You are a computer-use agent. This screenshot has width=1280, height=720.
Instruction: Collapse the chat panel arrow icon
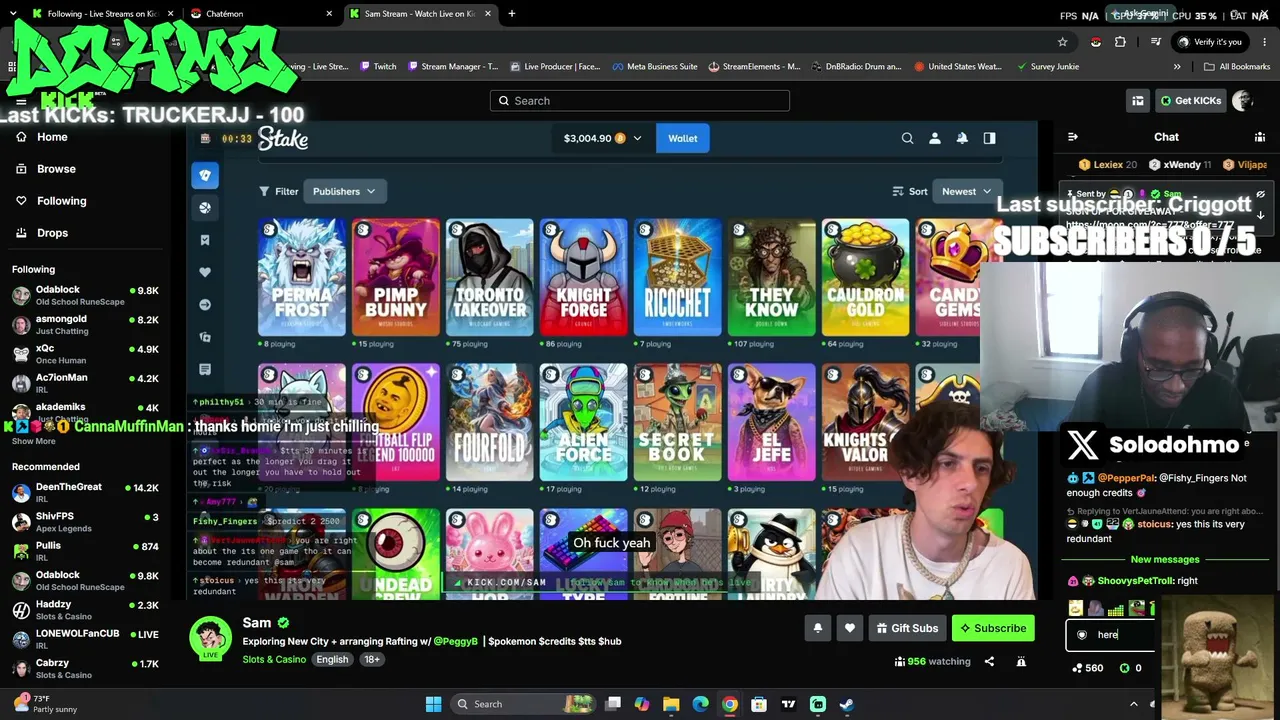(1073, 137)
